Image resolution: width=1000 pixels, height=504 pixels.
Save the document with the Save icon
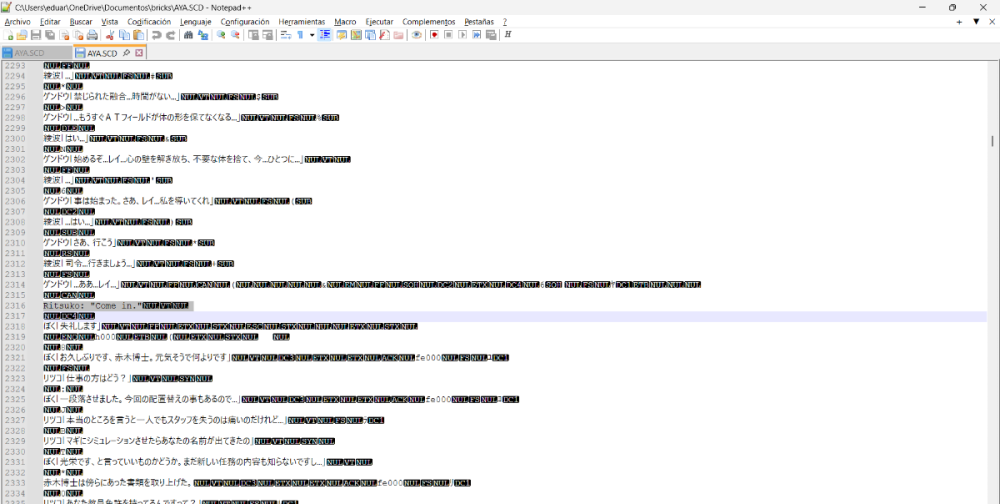click(x=36, y=34)
